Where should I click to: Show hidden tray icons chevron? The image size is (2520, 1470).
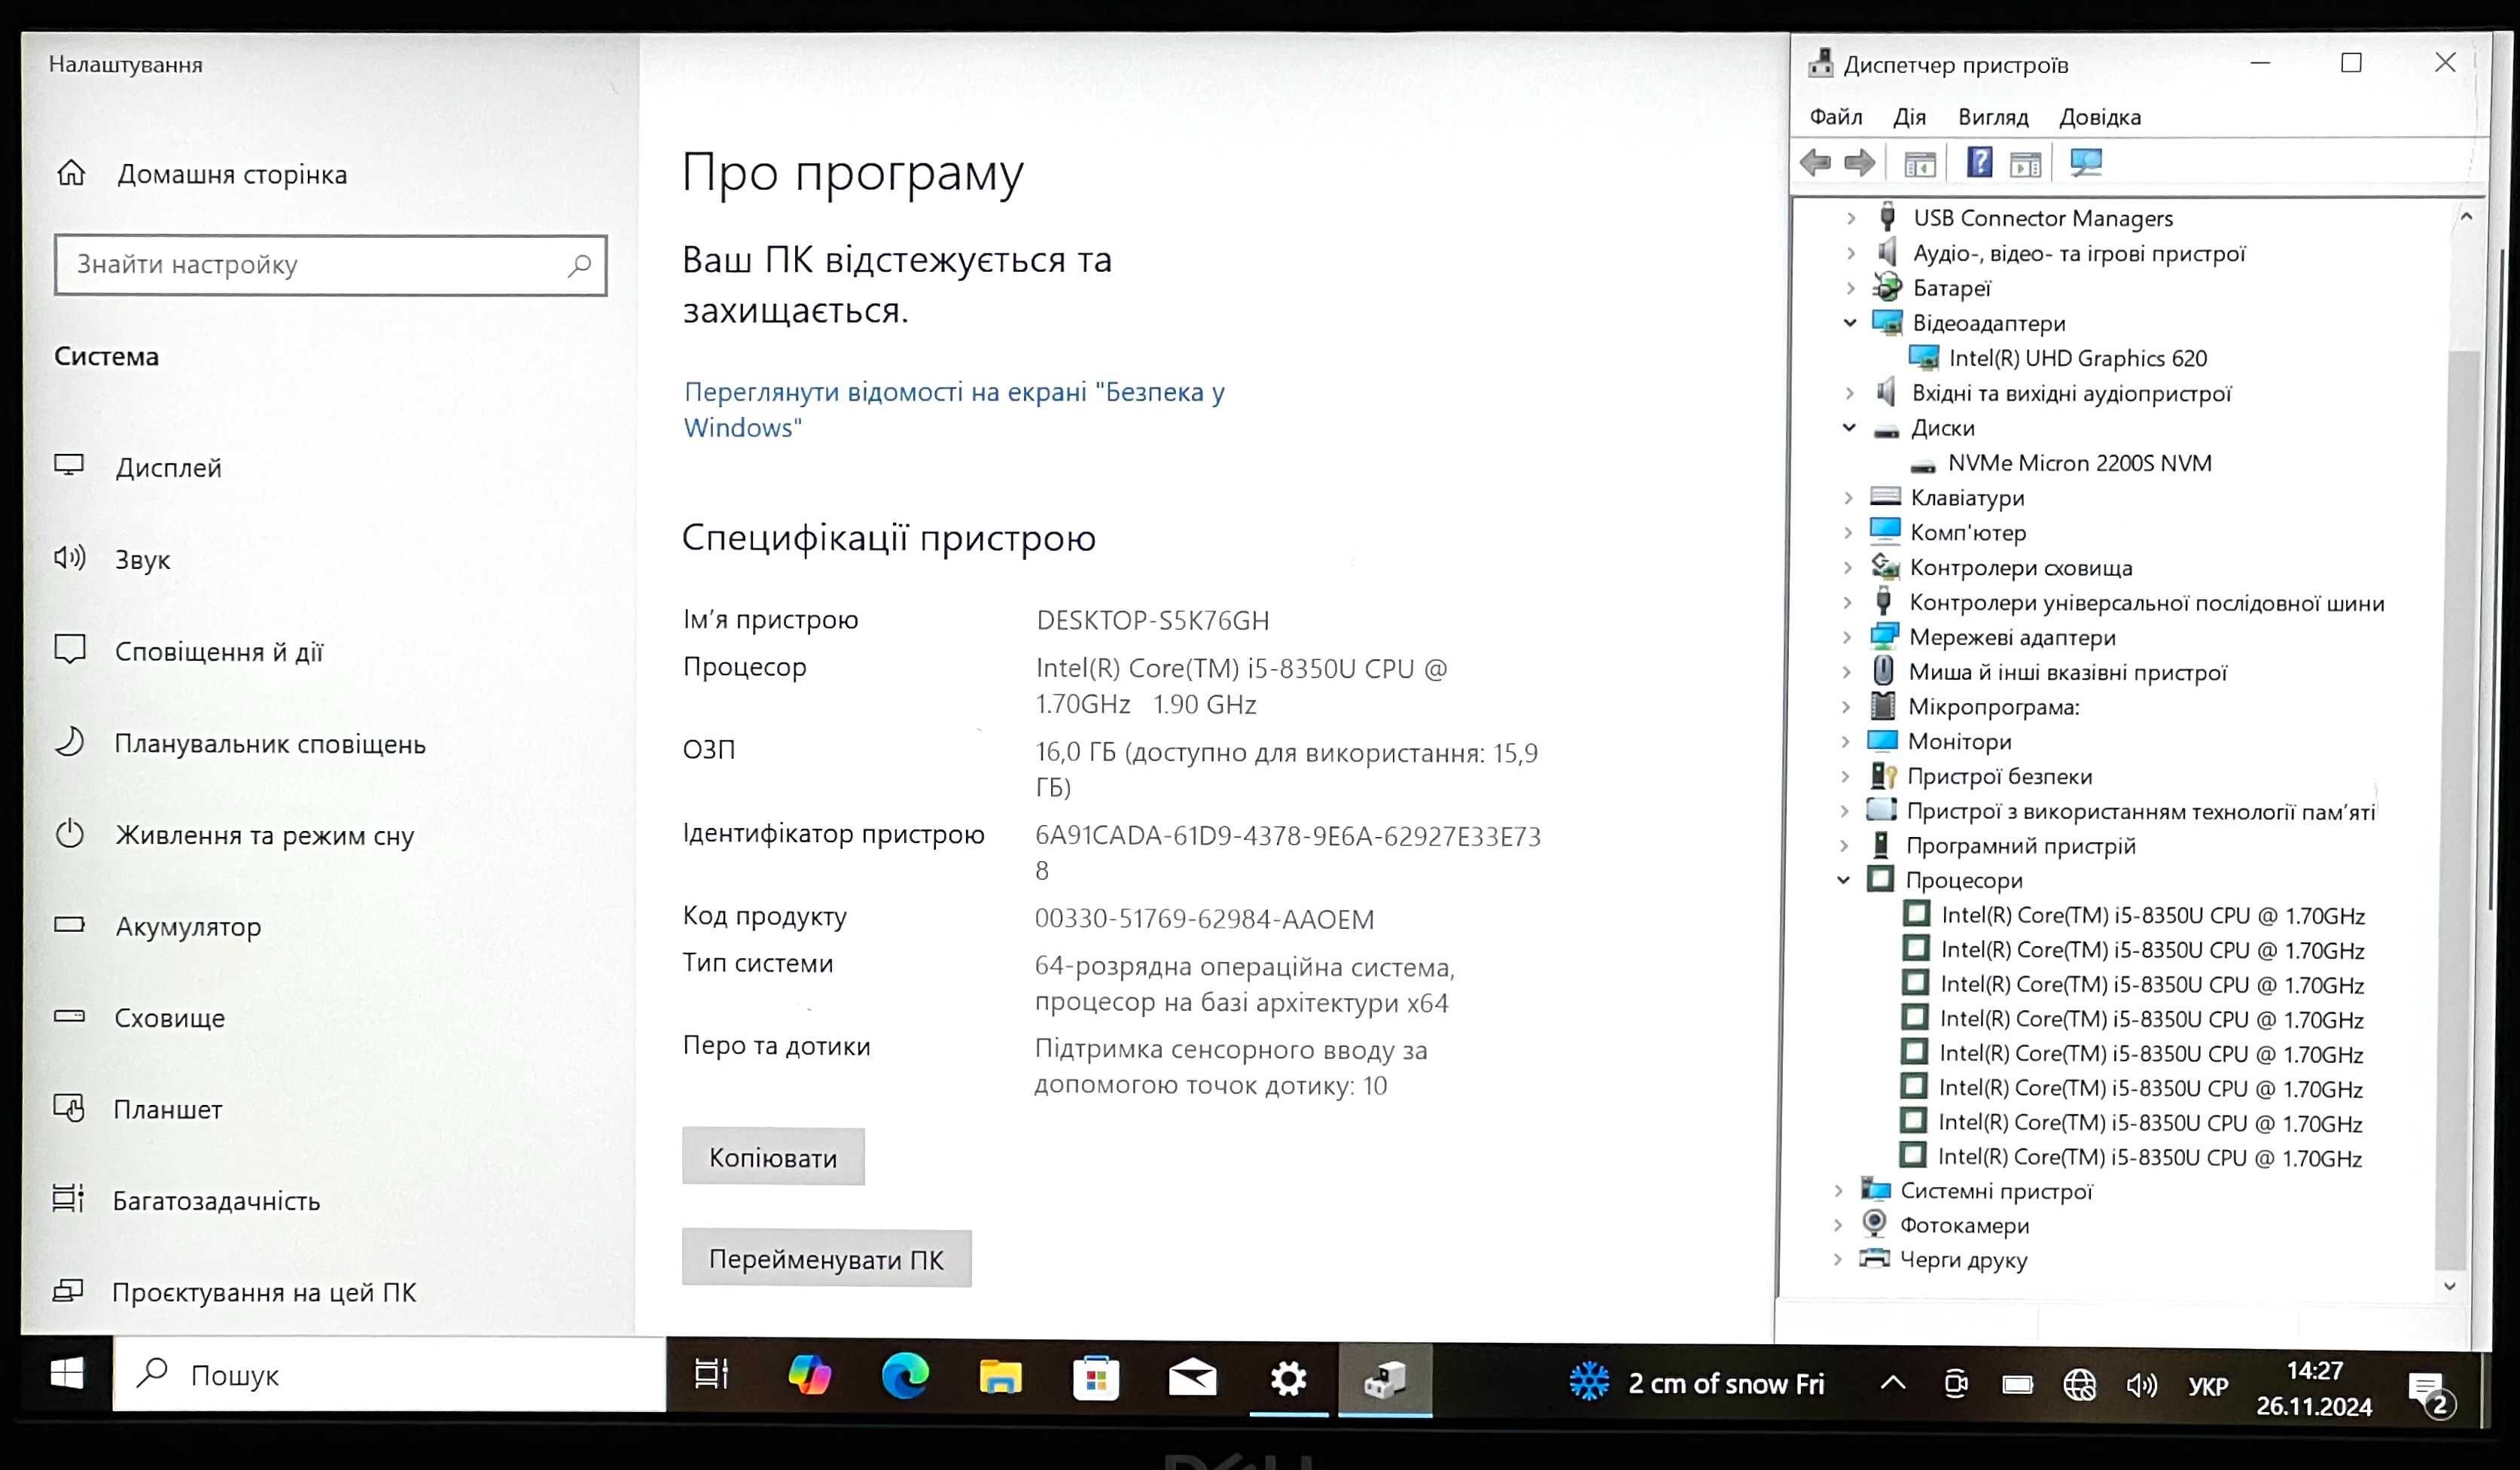coord(1892,1384)
